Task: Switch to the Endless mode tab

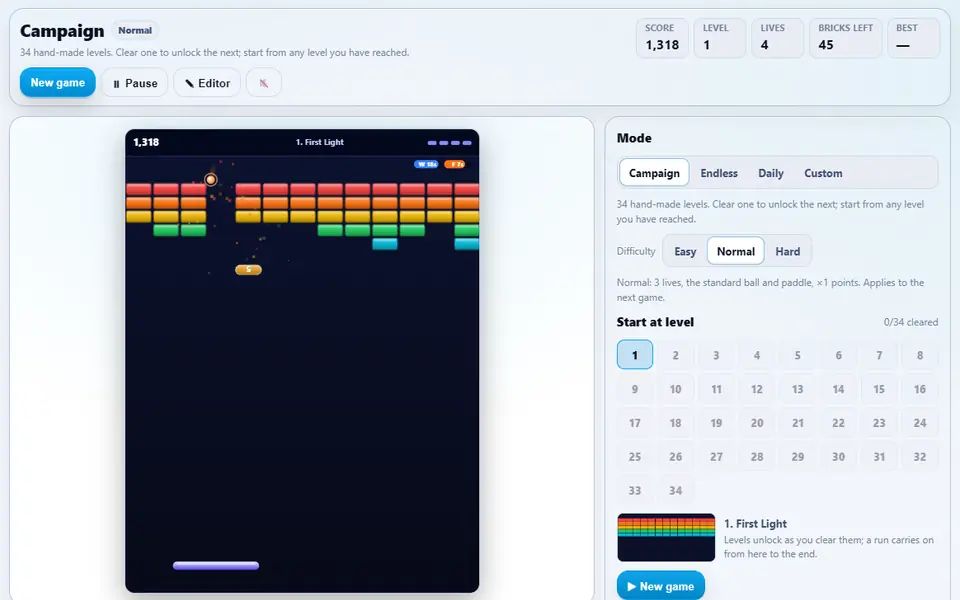Action: pos(719,173)
